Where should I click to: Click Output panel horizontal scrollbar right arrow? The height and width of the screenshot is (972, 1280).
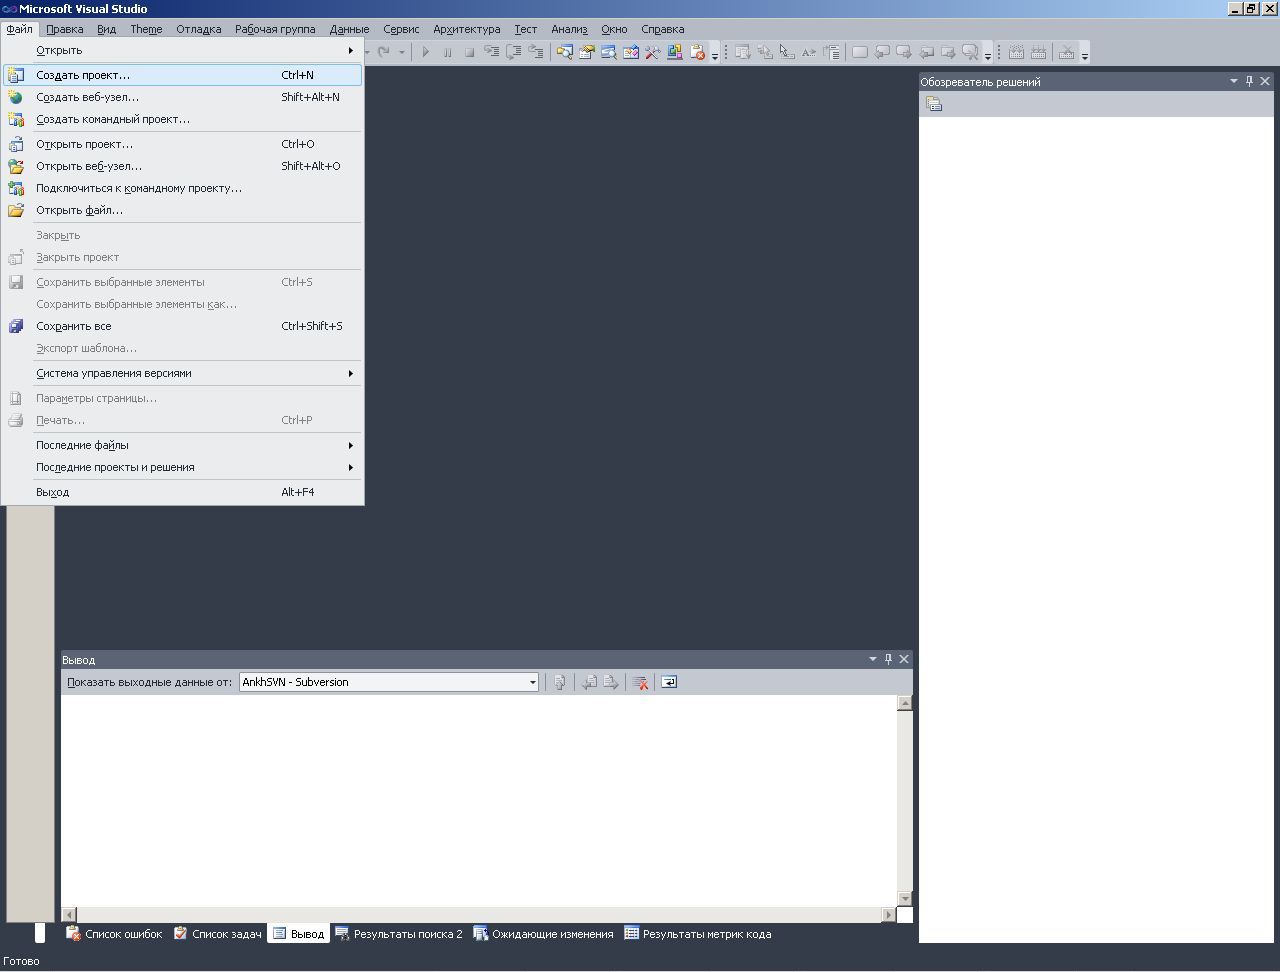(888, 914)
